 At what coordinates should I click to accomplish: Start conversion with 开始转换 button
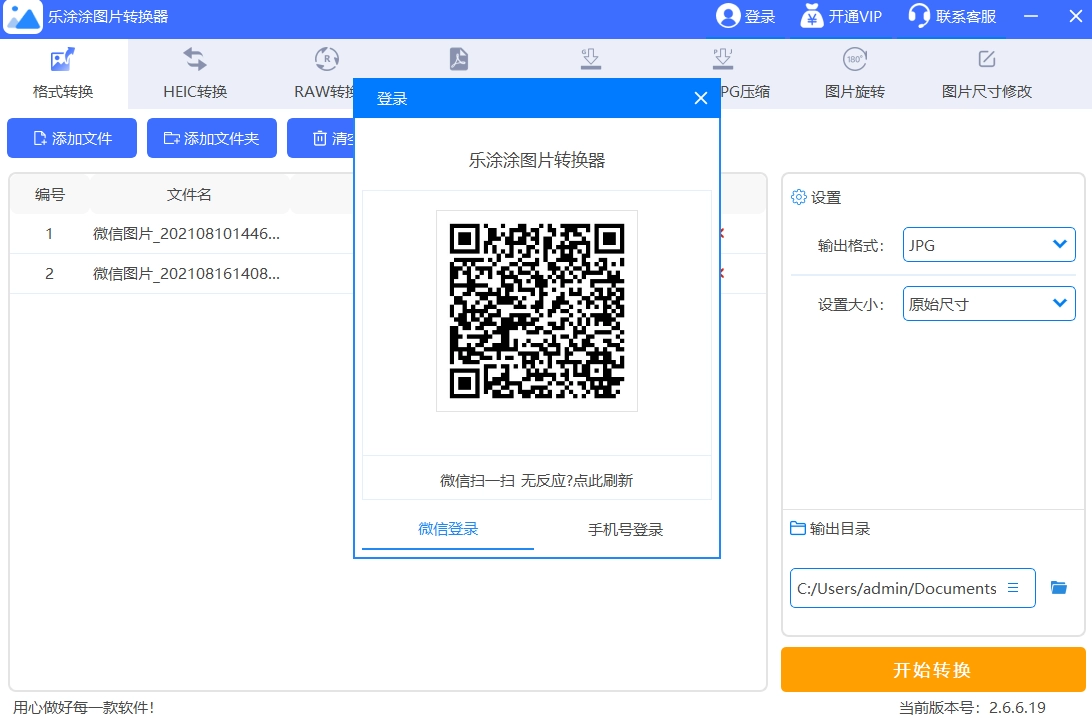933,669
